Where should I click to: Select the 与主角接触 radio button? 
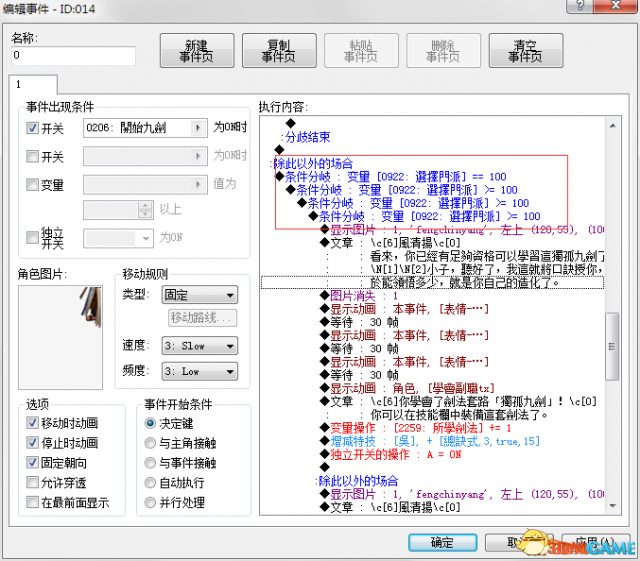(150, 443)
